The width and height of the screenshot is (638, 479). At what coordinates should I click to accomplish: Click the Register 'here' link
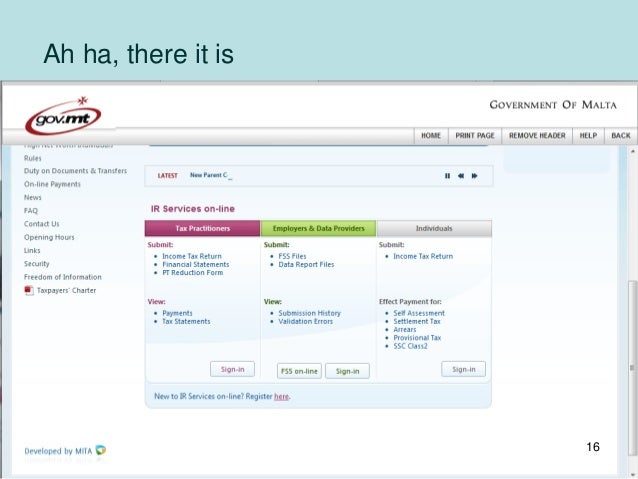click(281, 396)
